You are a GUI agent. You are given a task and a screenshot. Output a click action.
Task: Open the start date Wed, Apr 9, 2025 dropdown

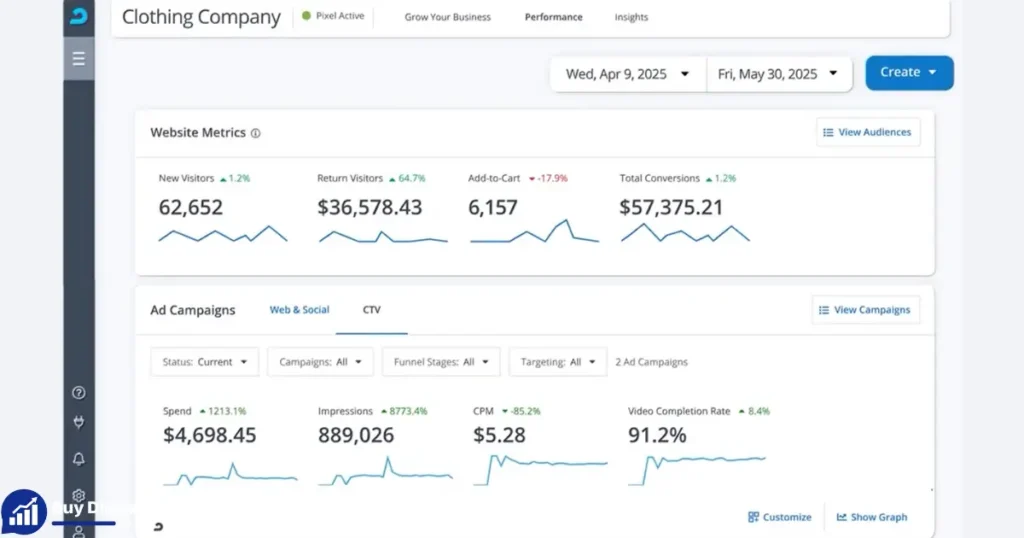(x=628, y=74)
